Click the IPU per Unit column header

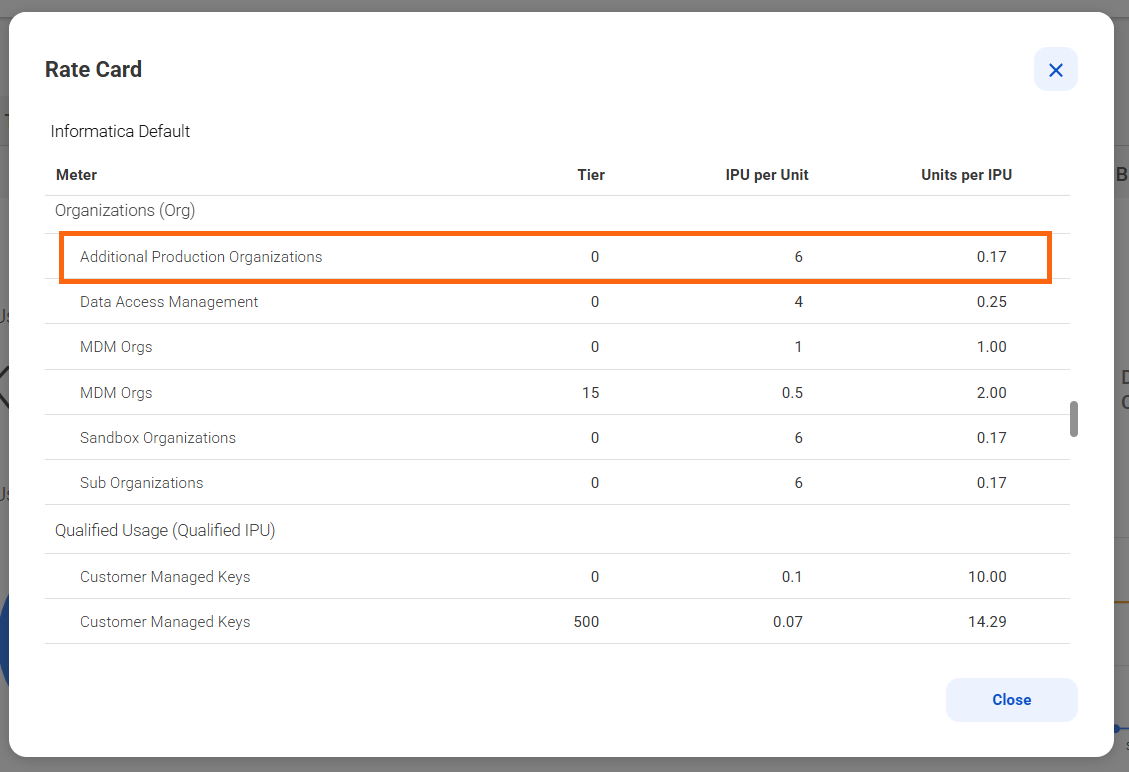coord(767,175)
